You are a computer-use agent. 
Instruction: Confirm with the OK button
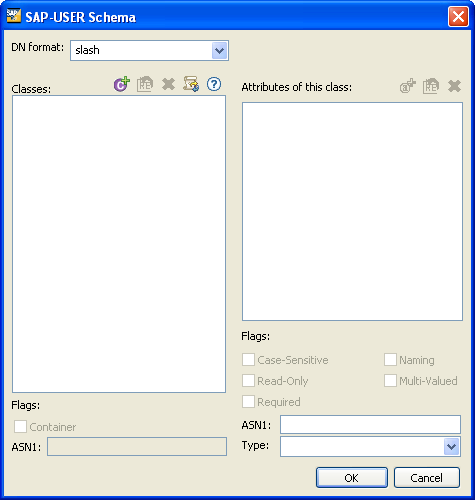(x=352, y=478)
